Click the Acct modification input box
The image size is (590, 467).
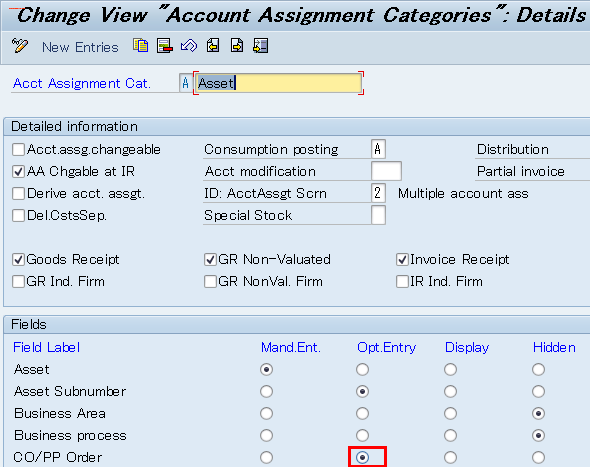[386, 171]
